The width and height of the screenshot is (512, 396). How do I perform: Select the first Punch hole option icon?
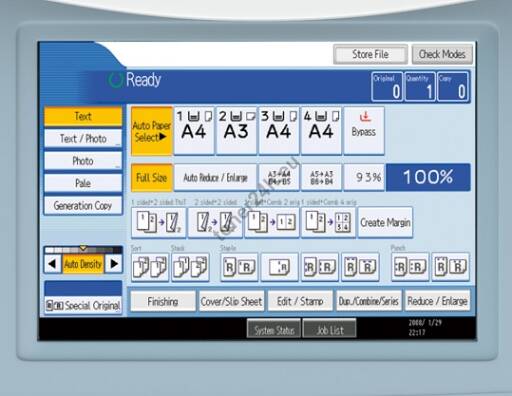(410, 267)
